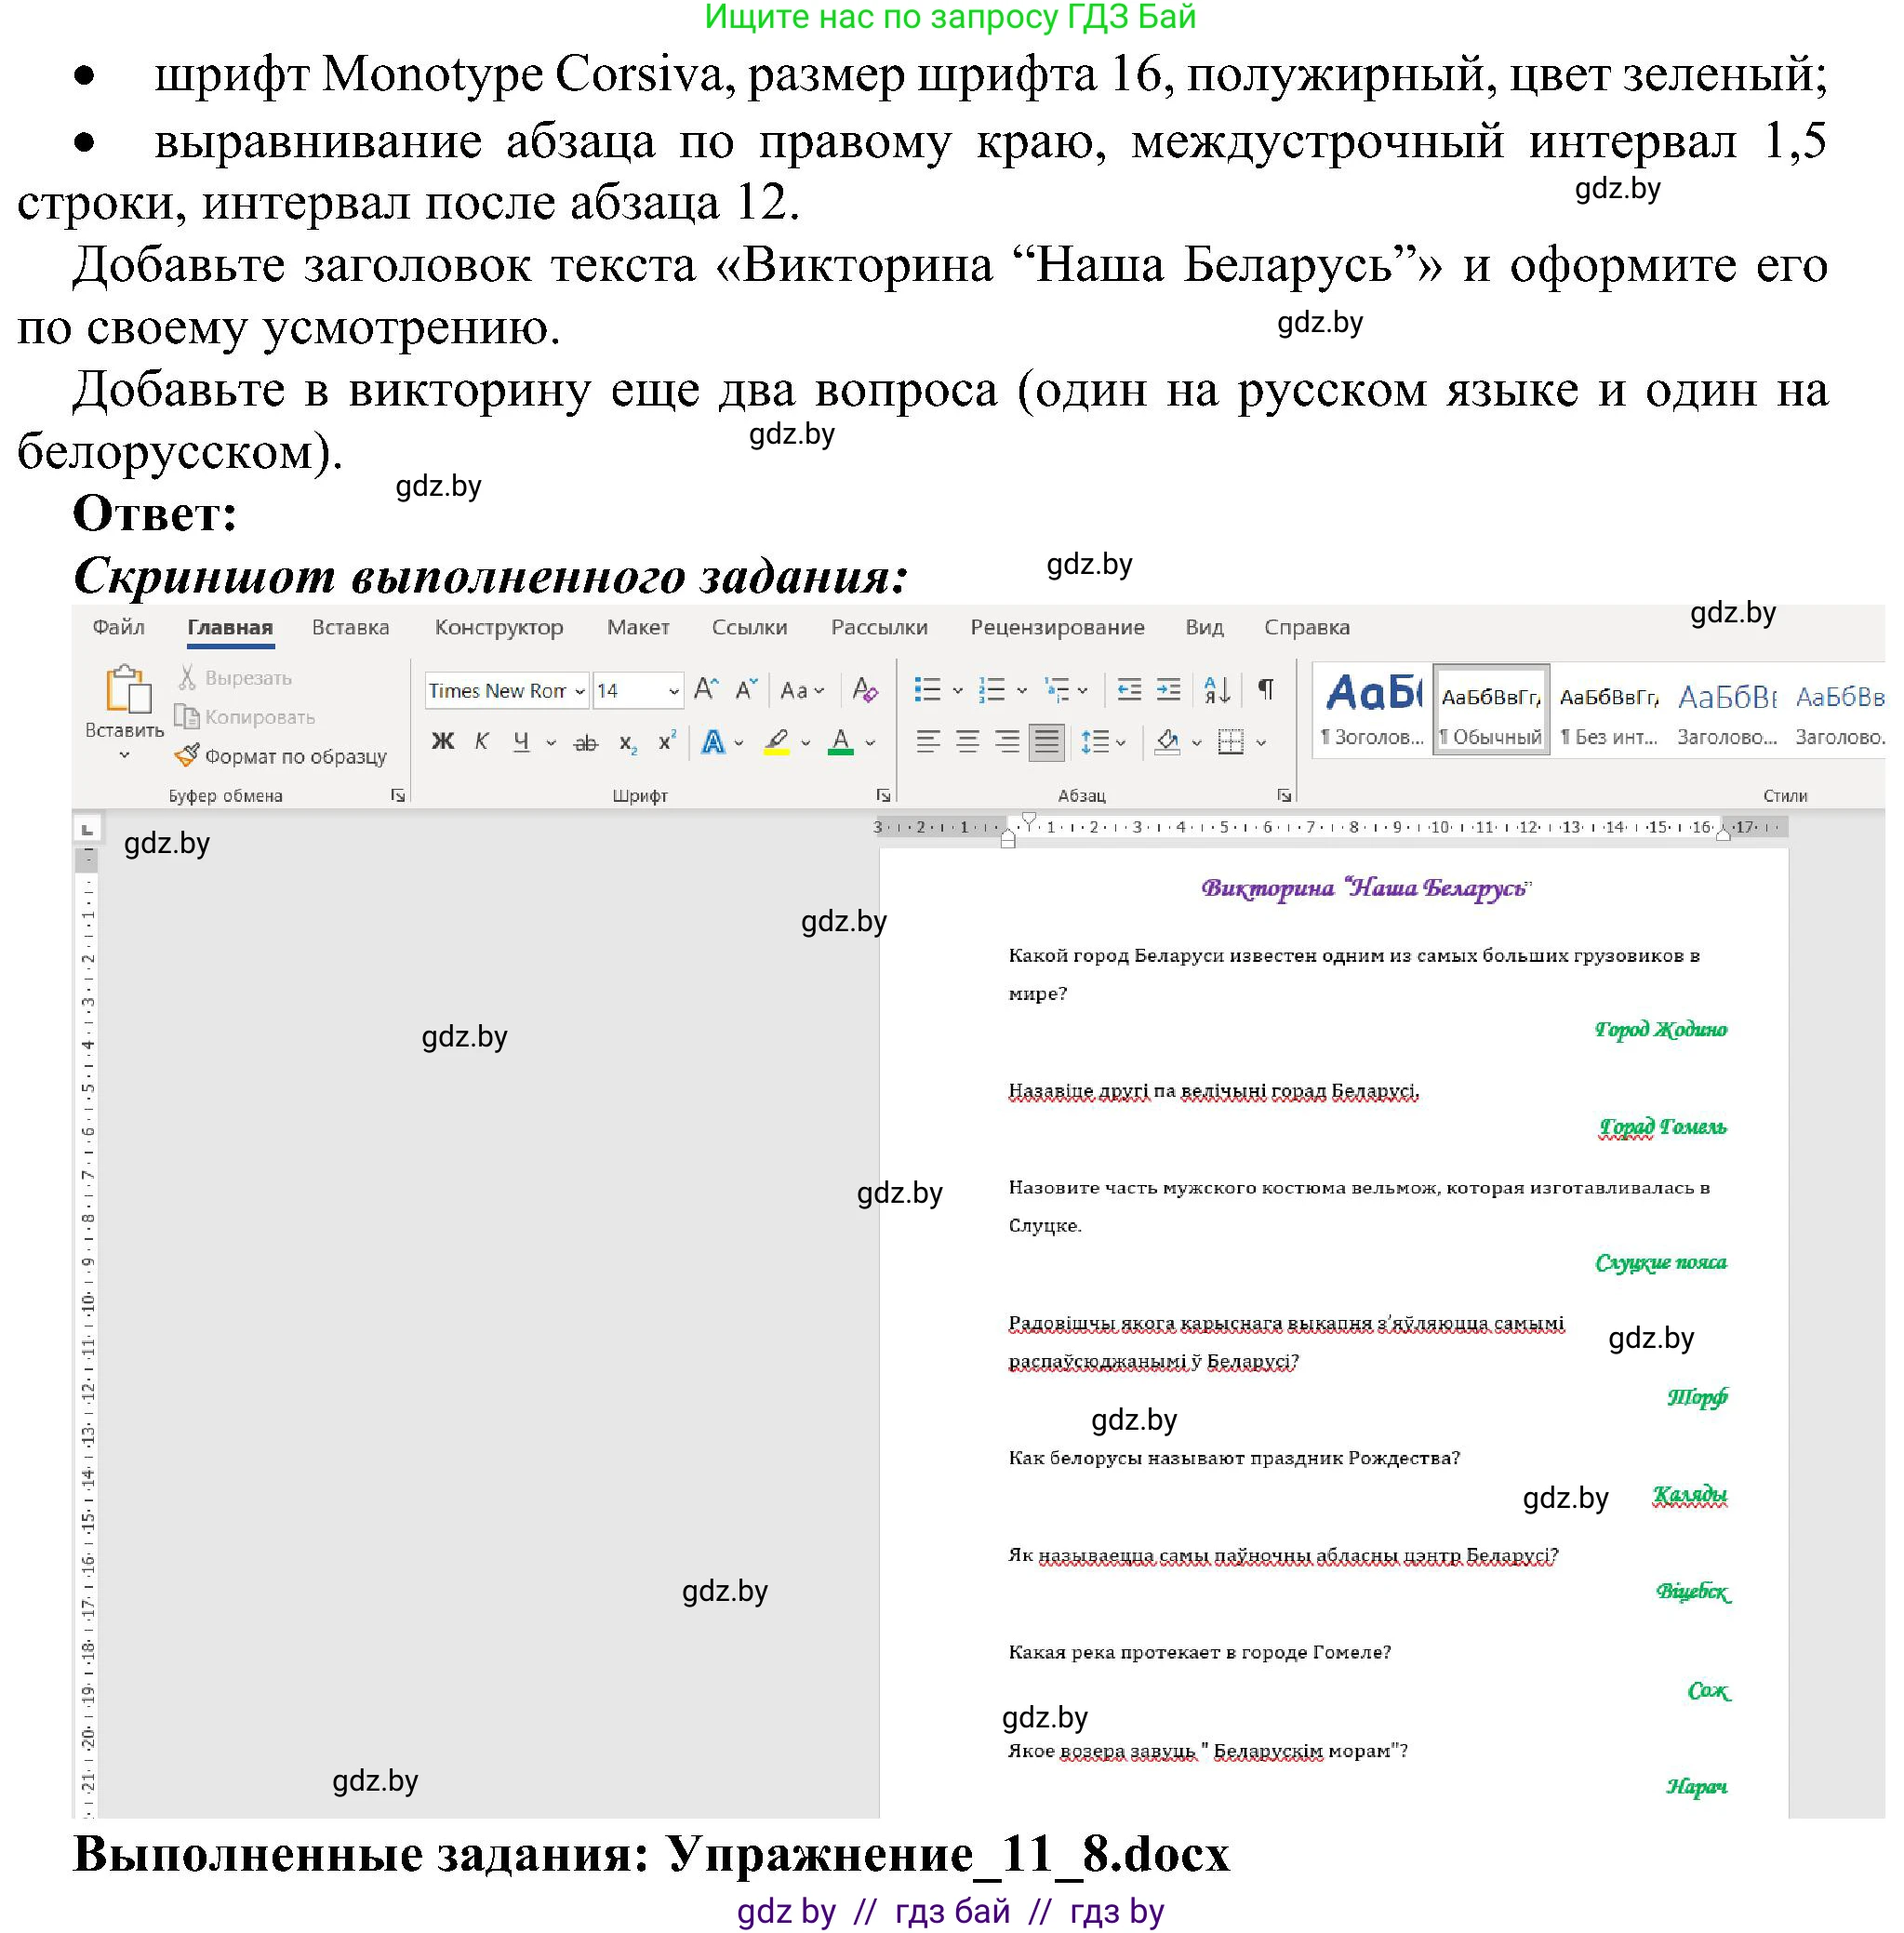Open the font size dropdown
The width and height of the screenshot is (1904, 1933).
click(x=674, y=691)
